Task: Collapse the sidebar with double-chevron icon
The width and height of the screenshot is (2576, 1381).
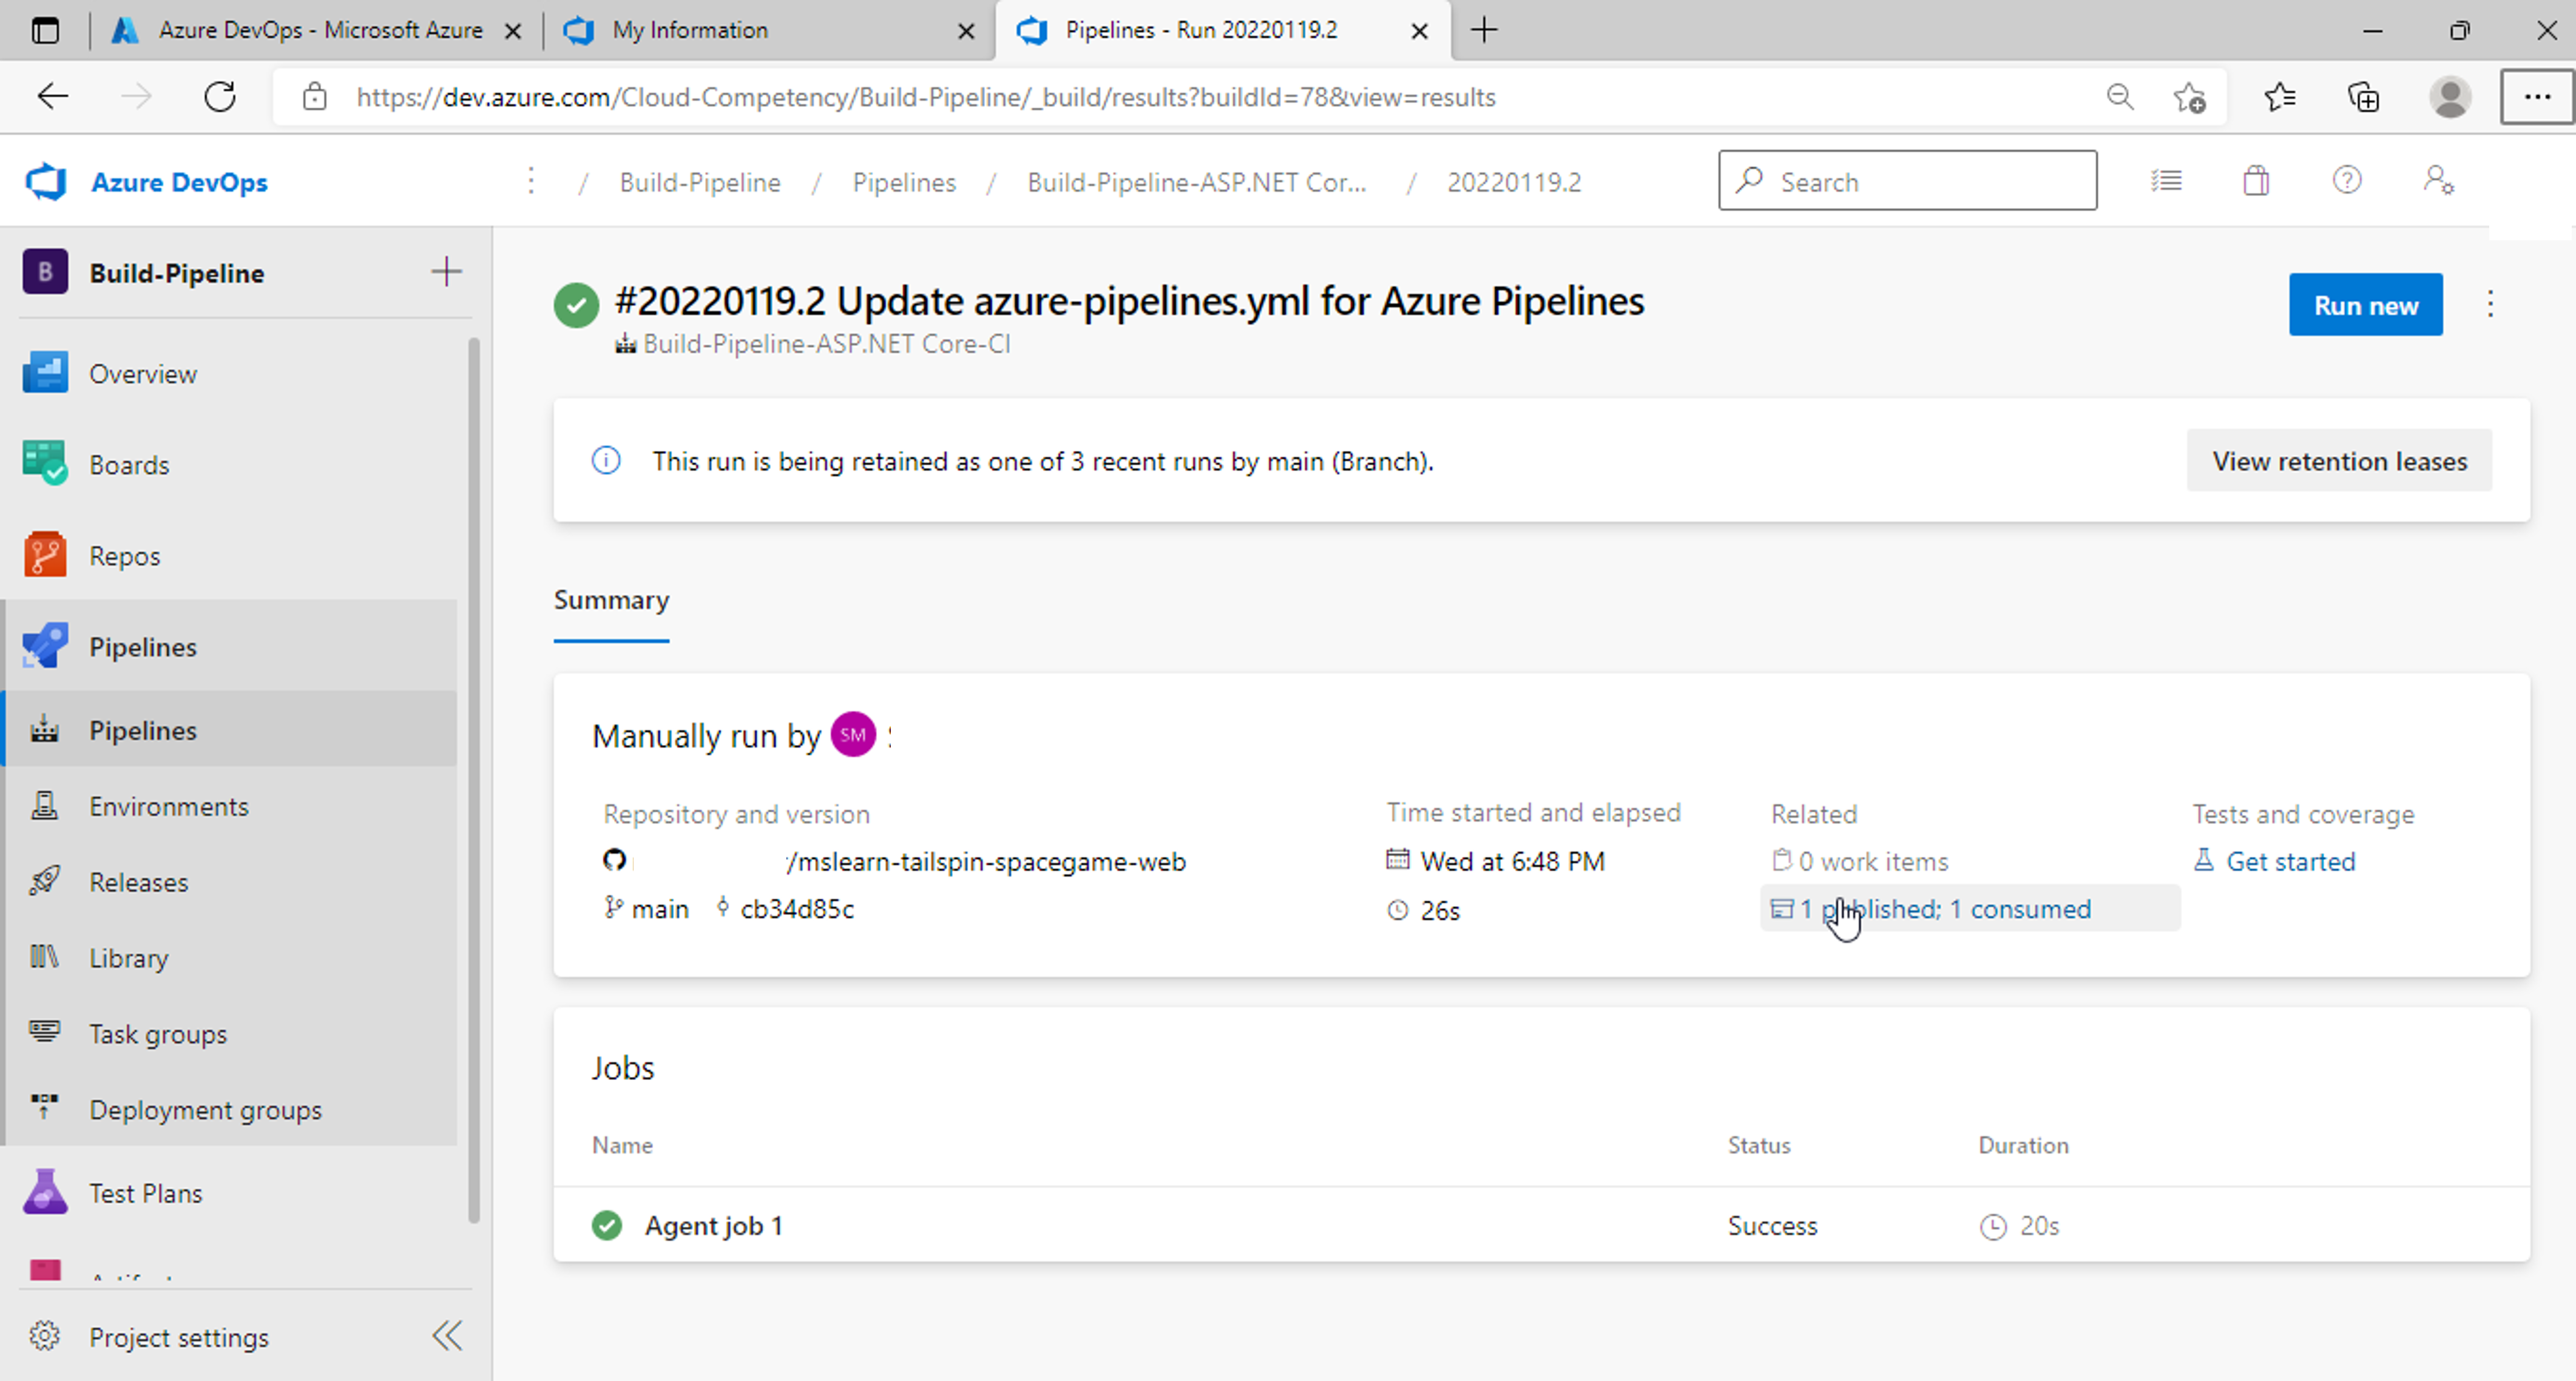Action: [447, 1336]
